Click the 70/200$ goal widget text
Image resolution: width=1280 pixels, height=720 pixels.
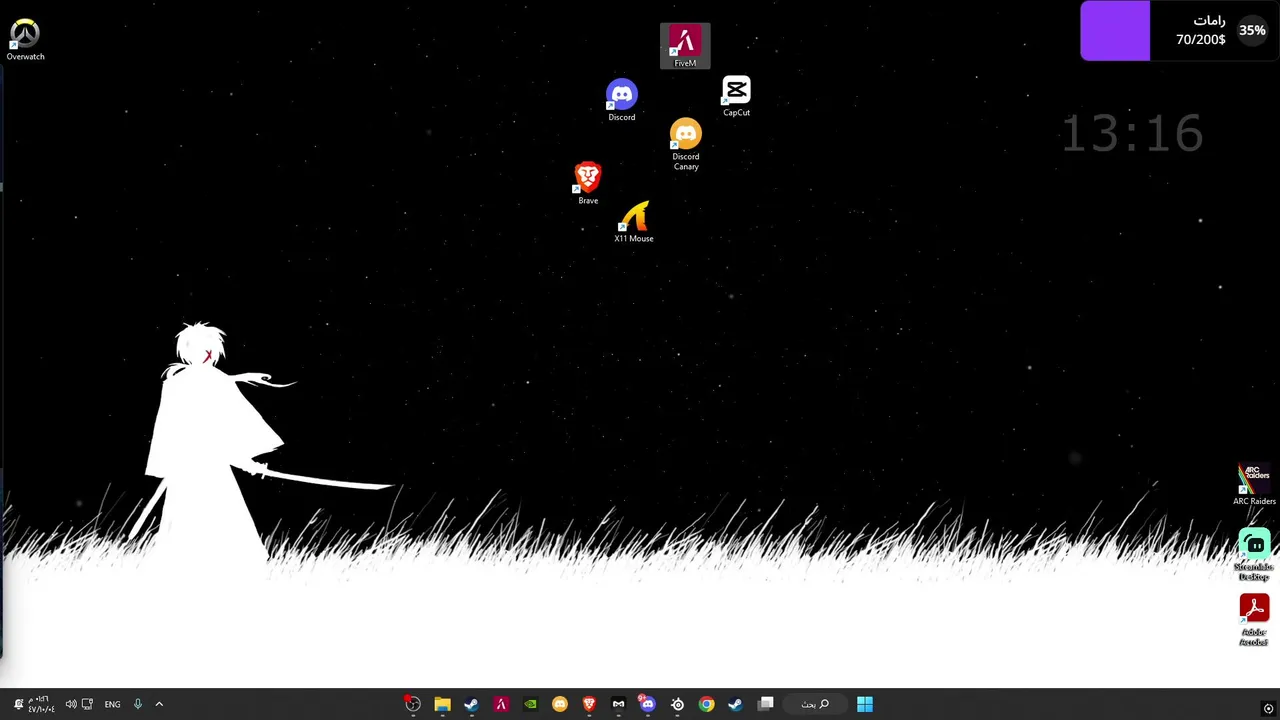point(1200,40)
